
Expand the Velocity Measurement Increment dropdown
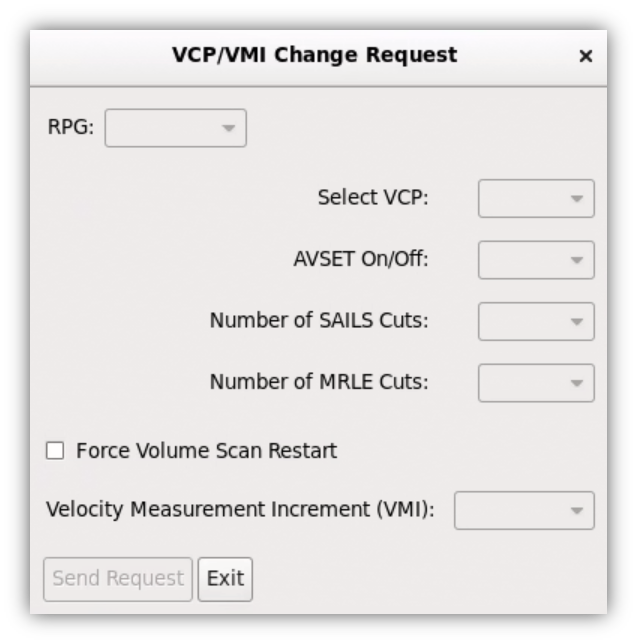[524, 510]
